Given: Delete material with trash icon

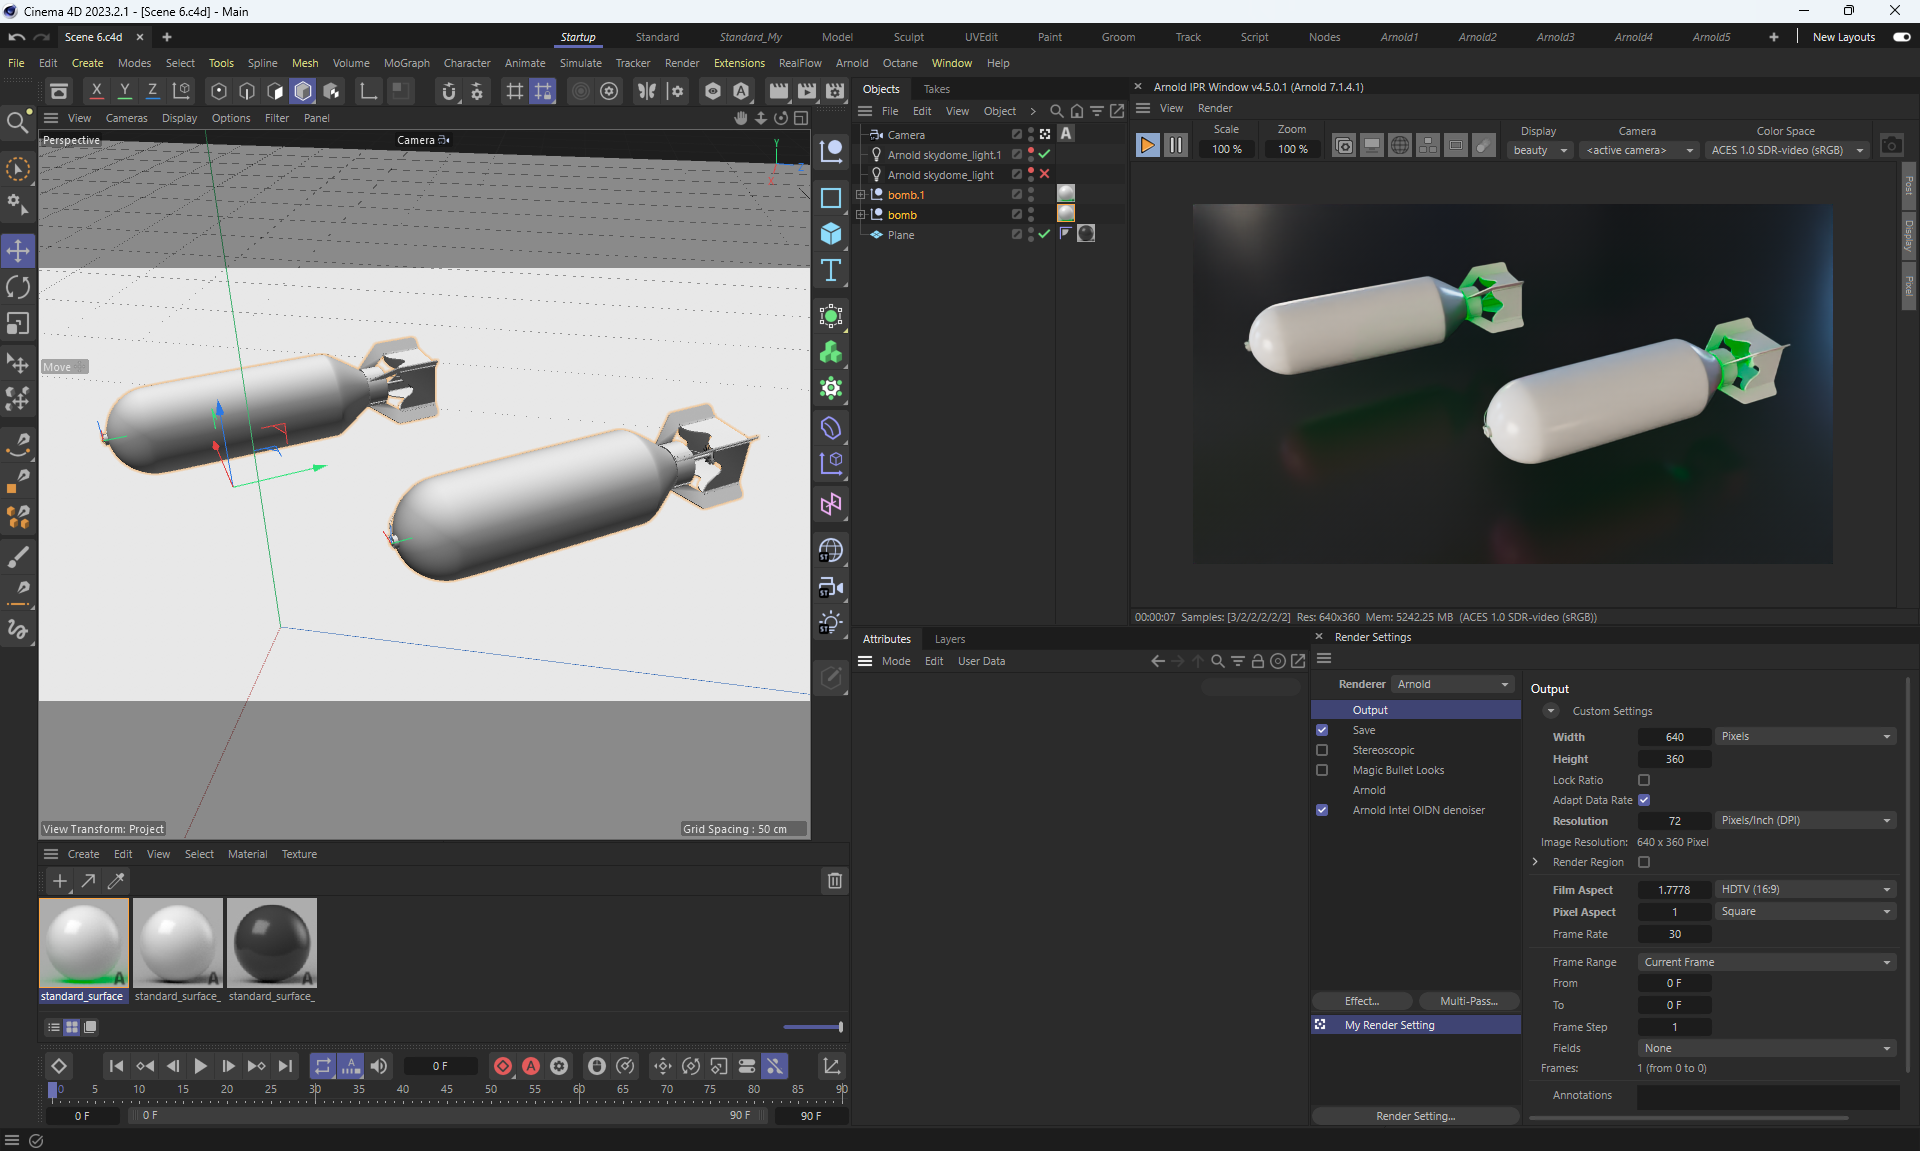Looking at the screenshot, I should point(835,881).
